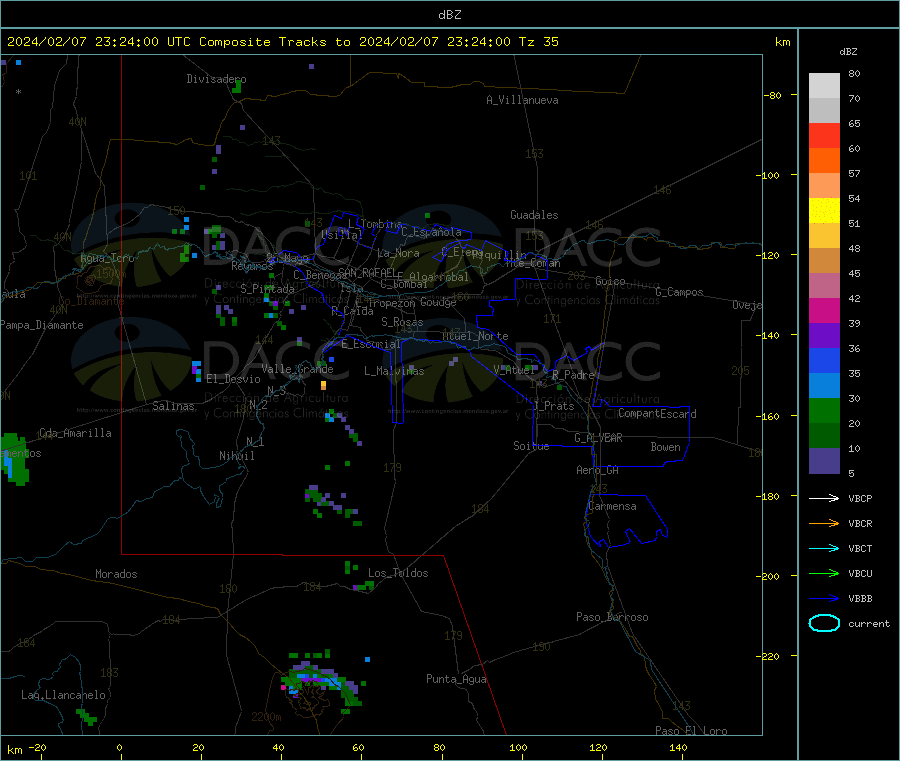Click the dBZ title at top
The image size is (900, 761).
click(x=449, y=15)
